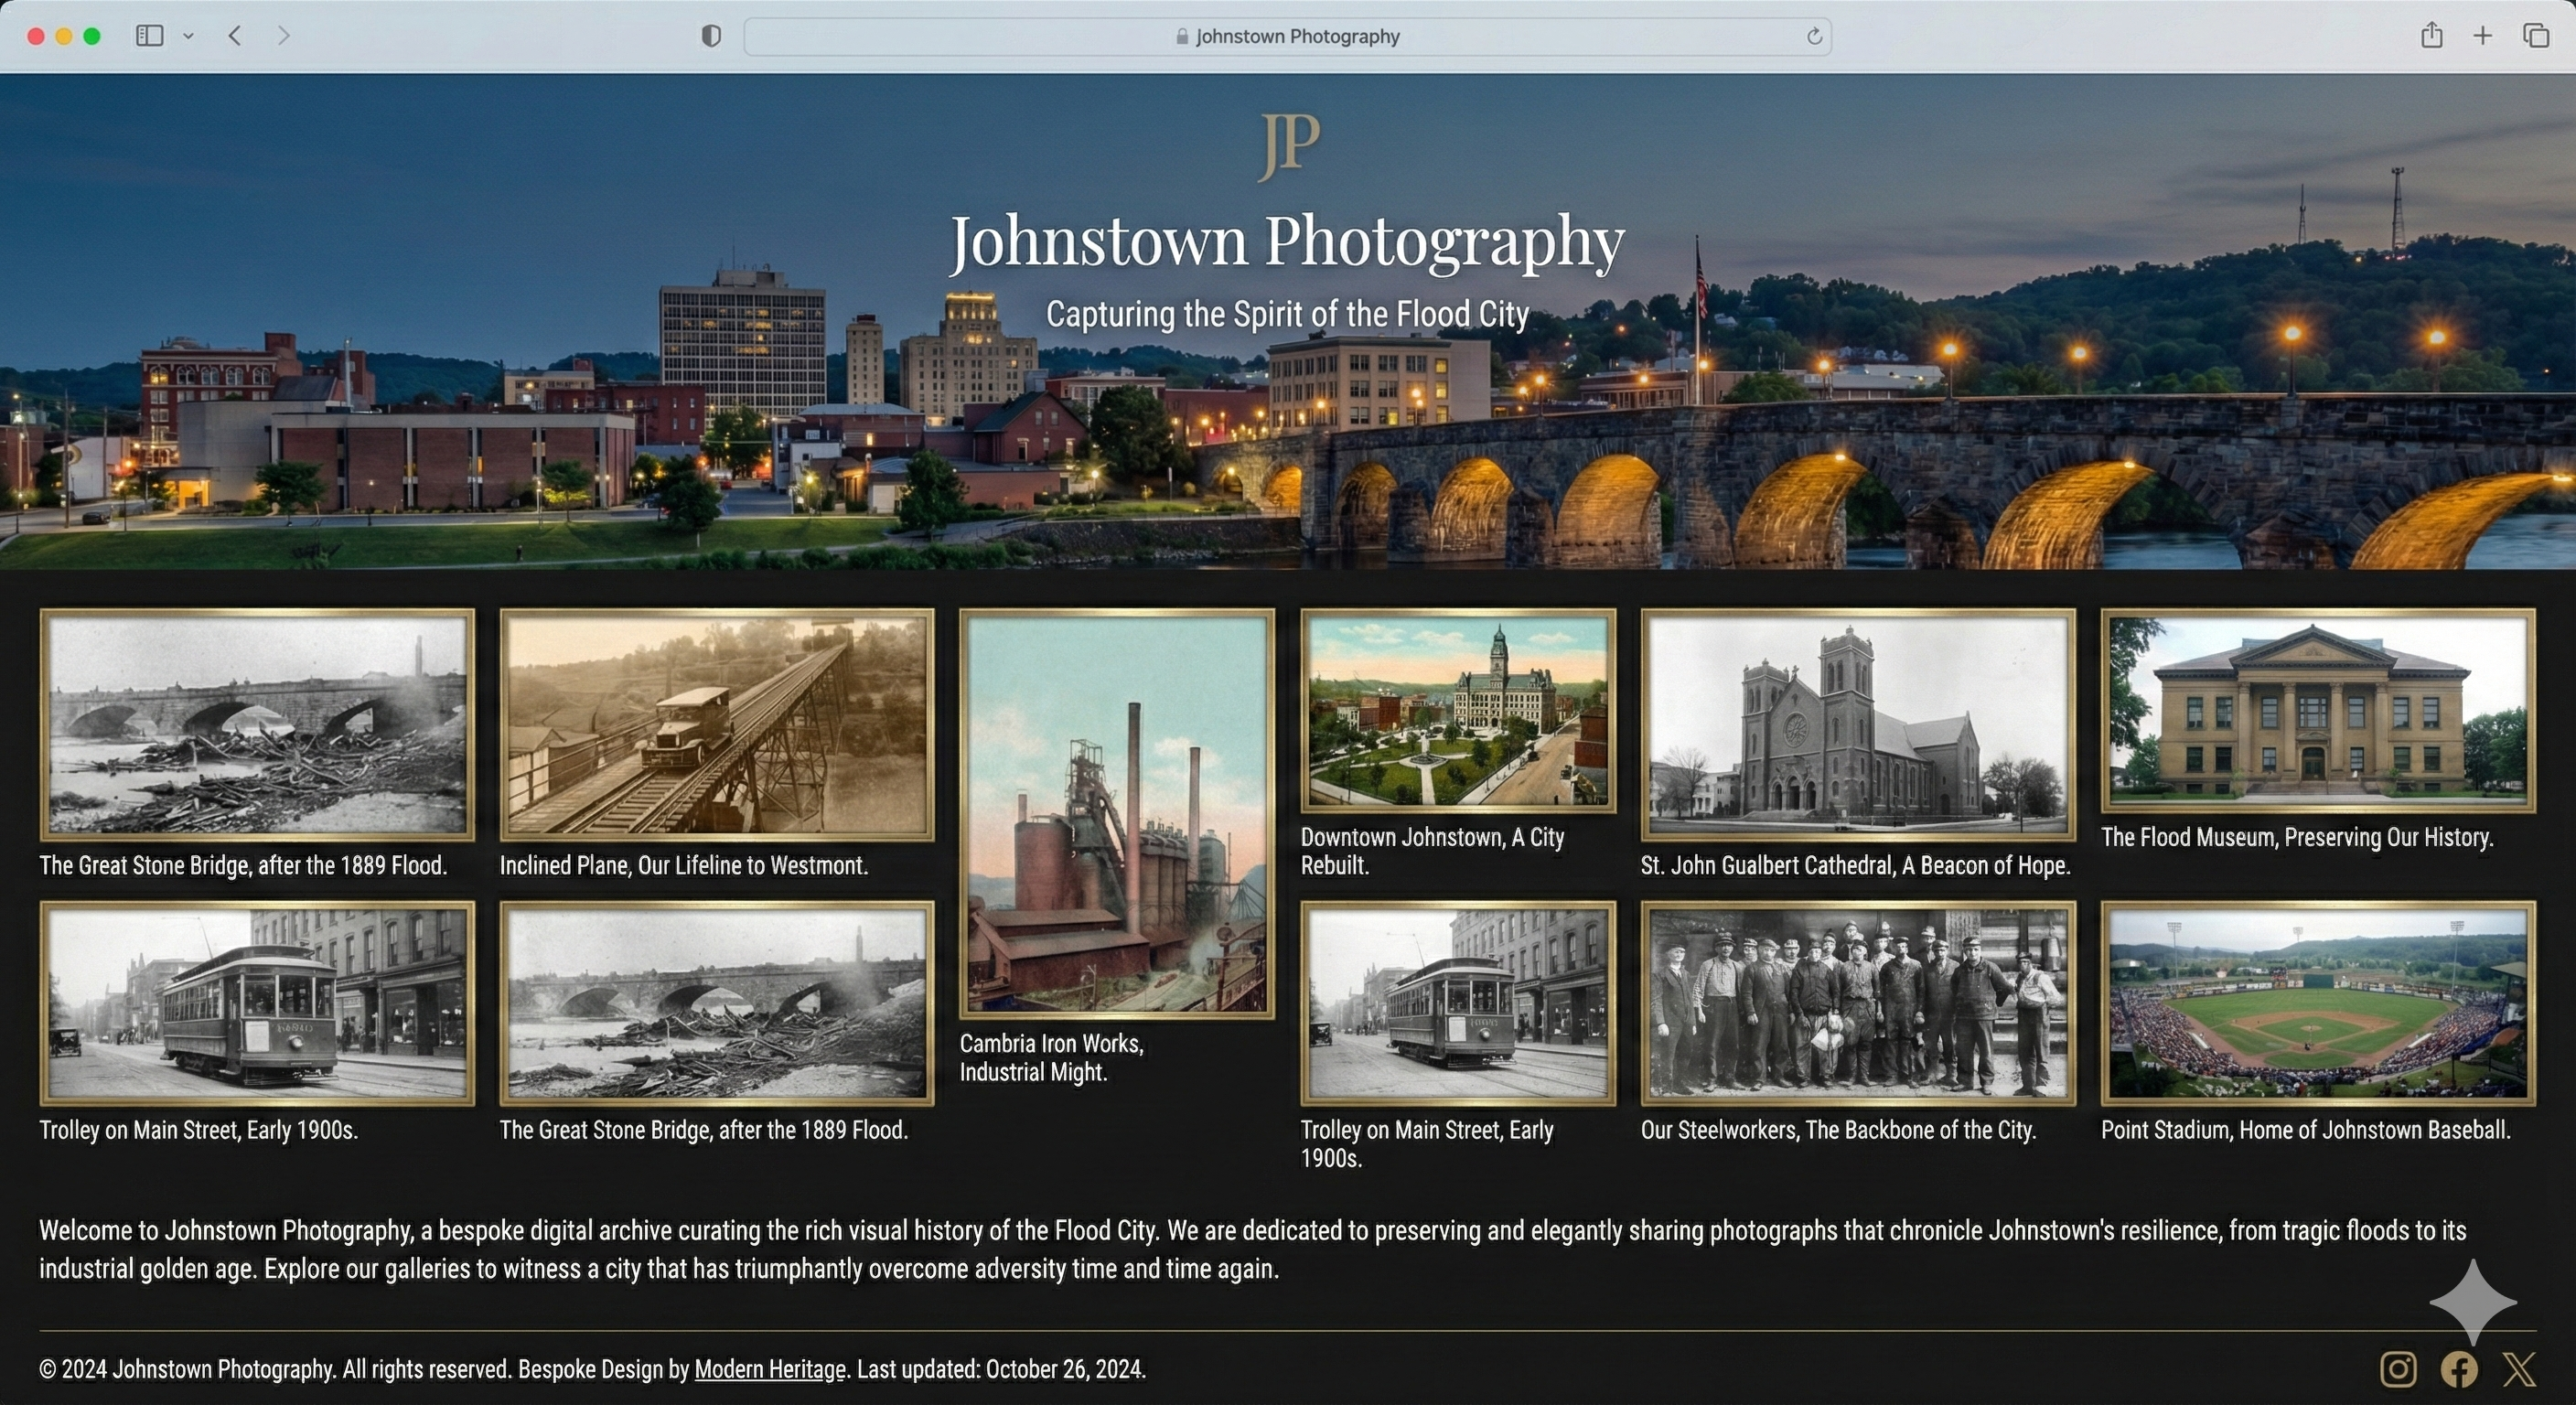Viewport: 2576px width, 1405px height.
Task: Click the privacy shield icon in the toolbar
Action: (711, 36)
